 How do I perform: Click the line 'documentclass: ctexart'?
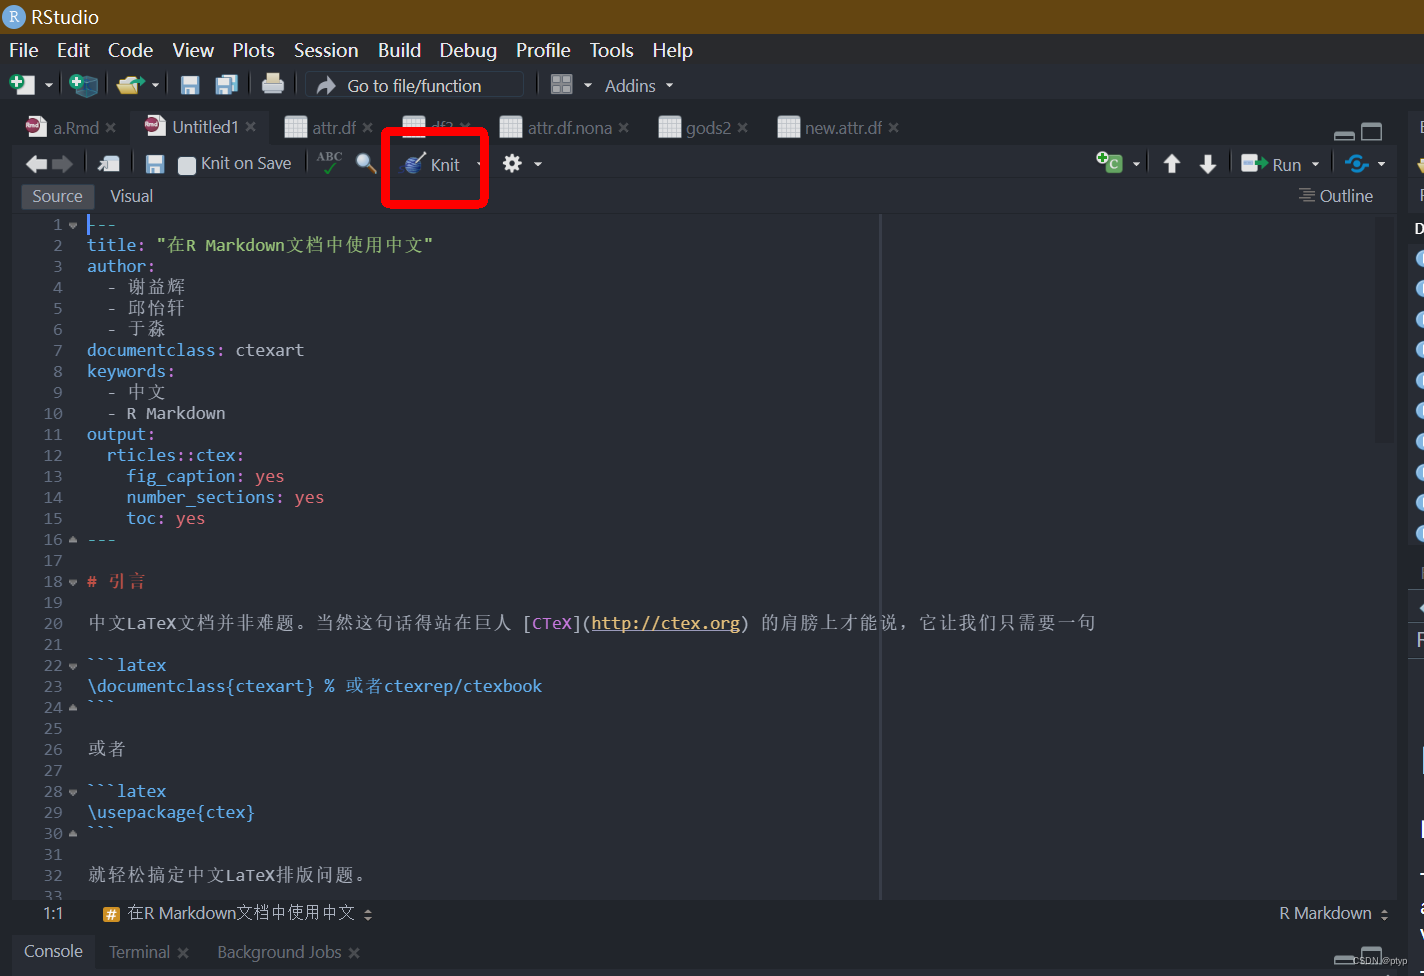coord(195,350)
